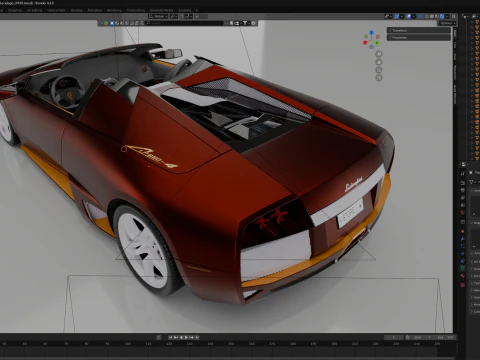The width and height of the screenshot is (480, 360).
Task: Switch to the Texture Paint workspace
Action: [x=56, y=10]
